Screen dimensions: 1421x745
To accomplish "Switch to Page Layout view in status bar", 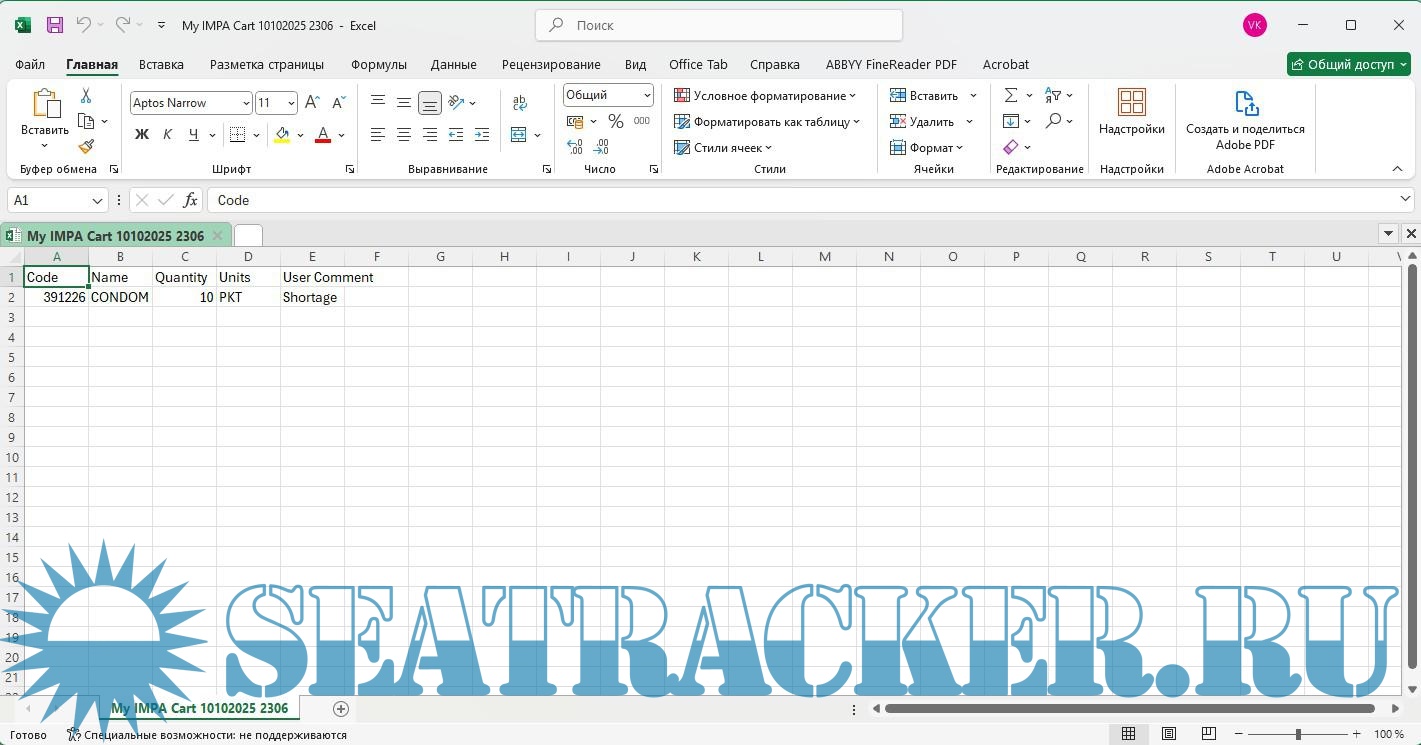I will [1169, 734].
